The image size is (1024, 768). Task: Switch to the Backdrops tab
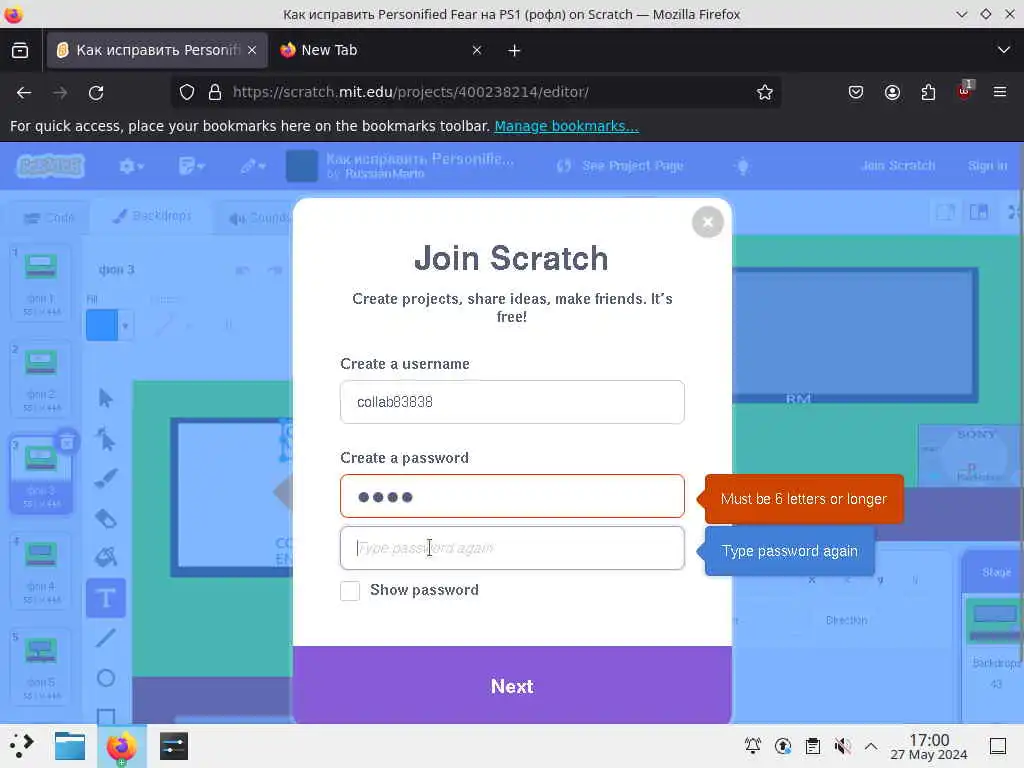click(x=152, y=216)
